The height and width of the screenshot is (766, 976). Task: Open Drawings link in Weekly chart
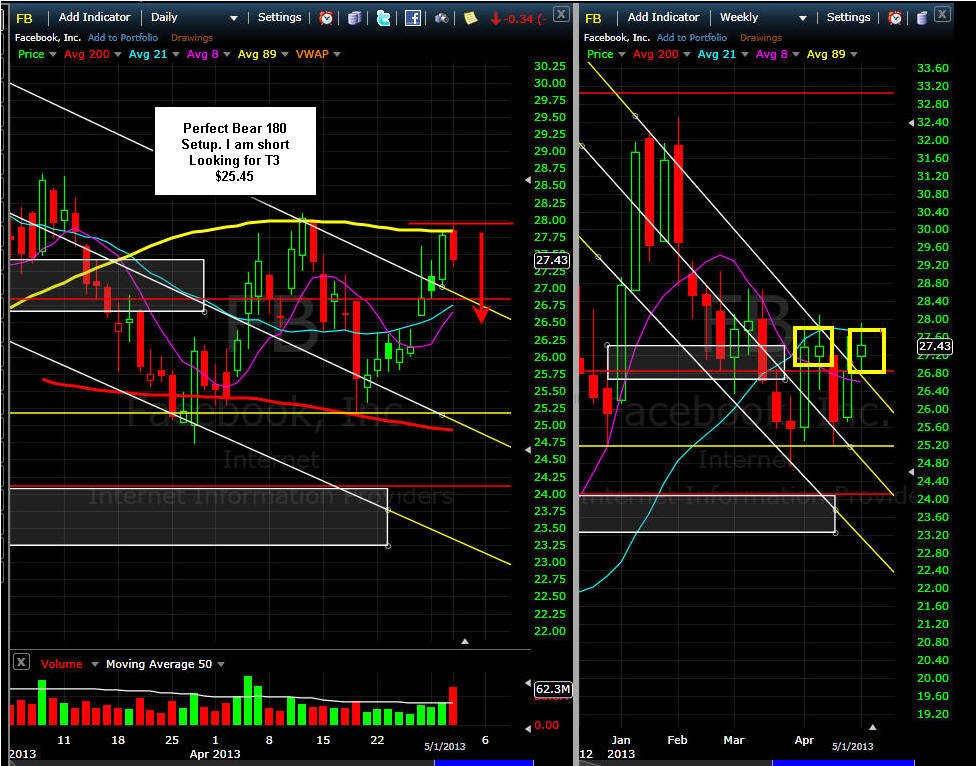pos(761,38)
